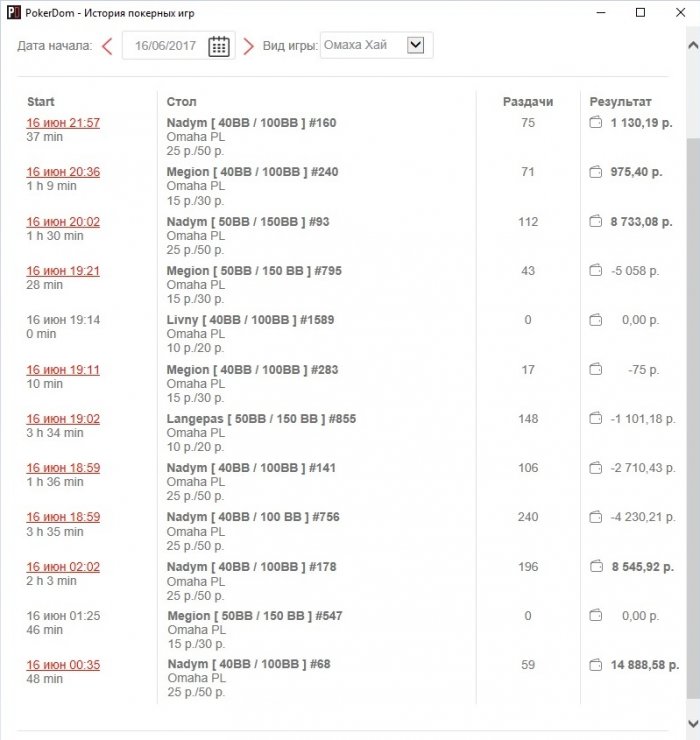Screen dimensions: 700x740
Task: Click wallet icon next to -1 101,18 р.
Action: (x=596, y=418)
